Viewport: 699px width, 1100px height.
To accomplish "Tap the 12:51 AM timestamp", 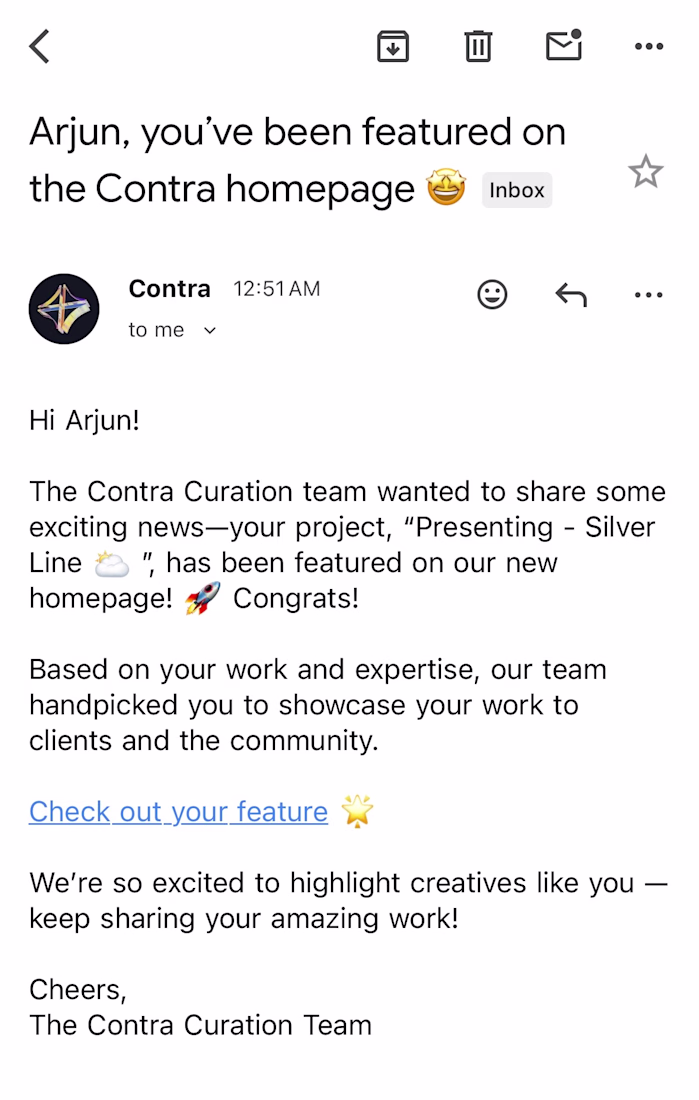I will [x=277, y=288].
